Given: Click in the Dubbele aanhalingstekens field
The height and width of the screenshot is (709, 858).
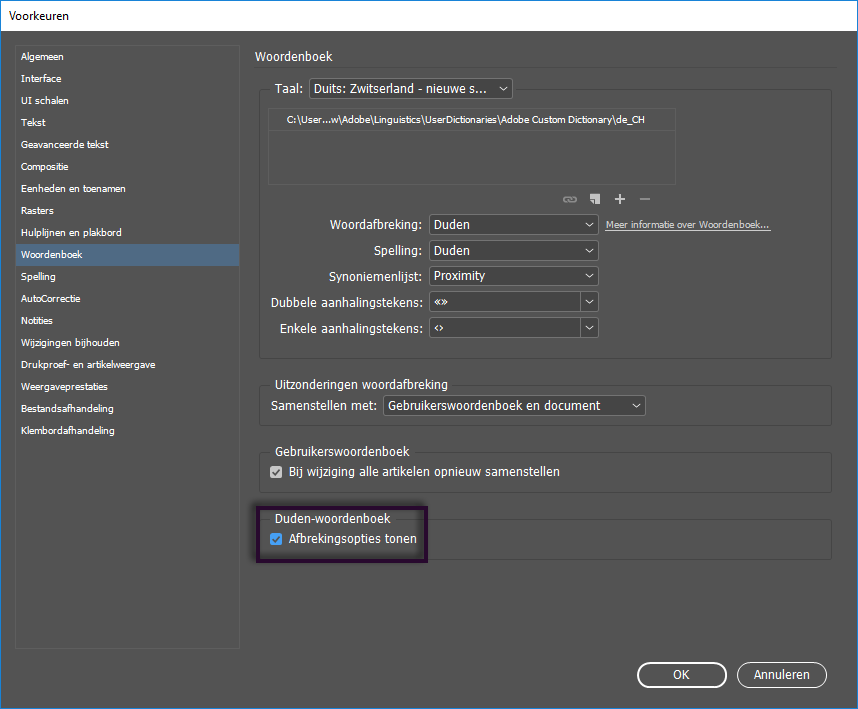Looking at the screenshot, I should (505, 302).
